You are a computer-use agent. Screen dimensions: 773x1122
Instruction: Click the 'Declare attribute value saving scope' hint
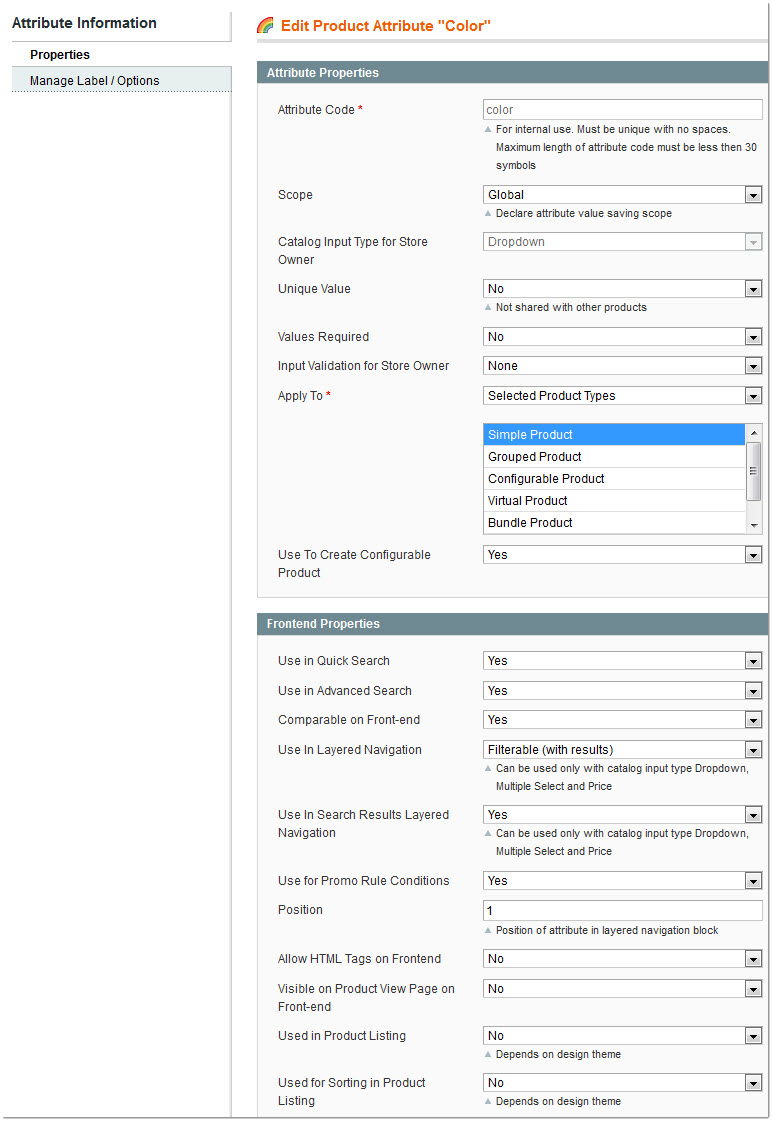coord(583,213)
